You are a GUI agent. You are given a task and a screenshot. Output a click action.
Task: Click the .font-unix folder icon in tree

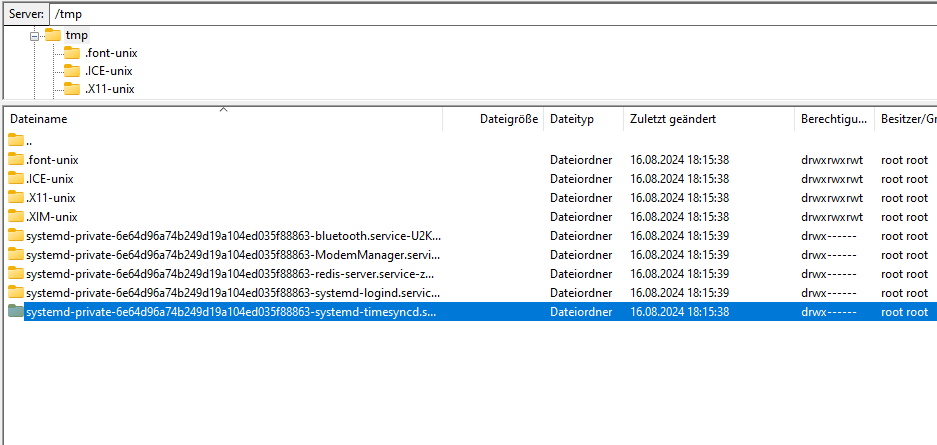coord(72,53)
